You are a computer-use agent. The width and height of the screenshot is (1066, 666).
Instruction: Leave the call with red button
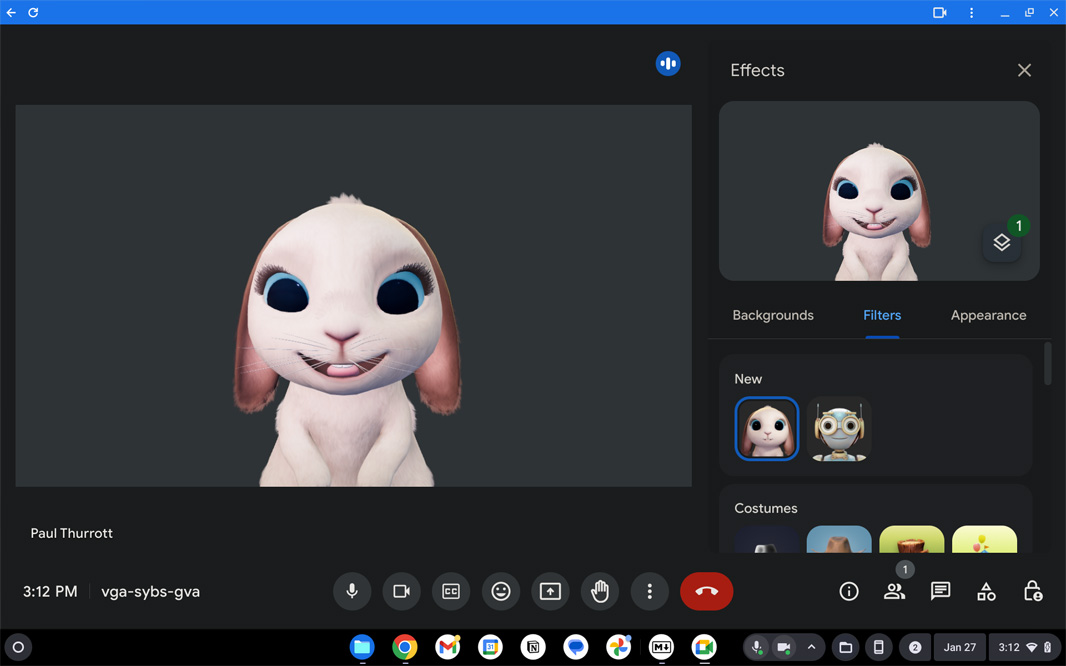(x=706, y=591)
